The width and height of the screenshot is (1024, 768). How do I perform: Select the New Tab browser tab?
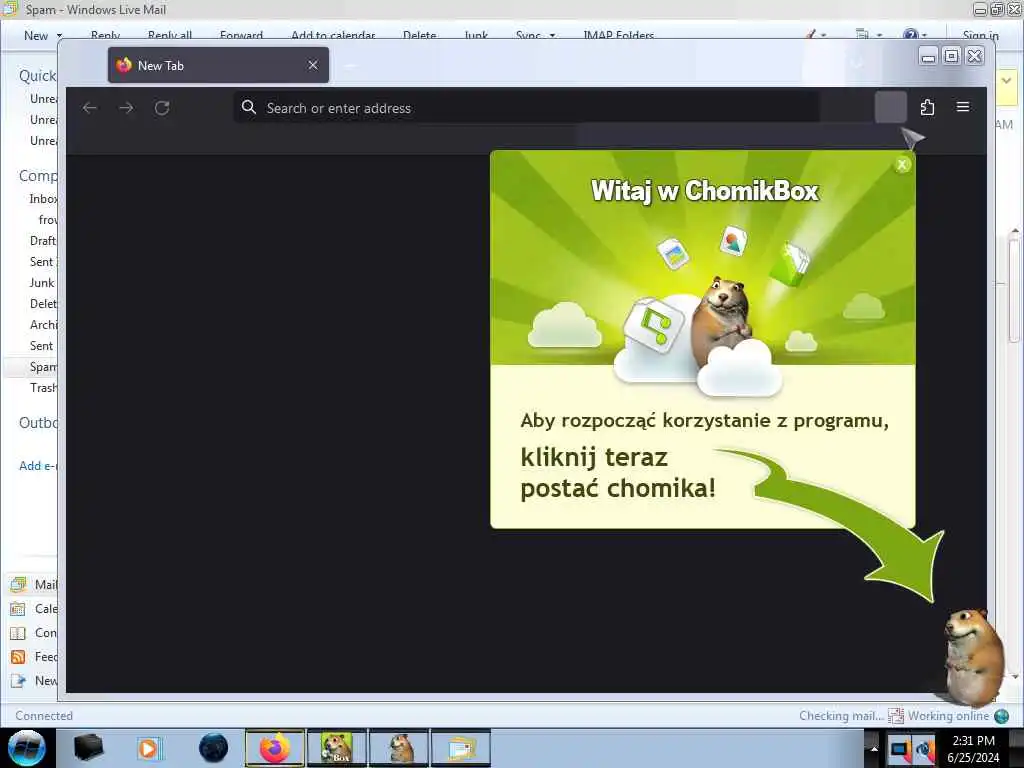(x=218, y=65)
